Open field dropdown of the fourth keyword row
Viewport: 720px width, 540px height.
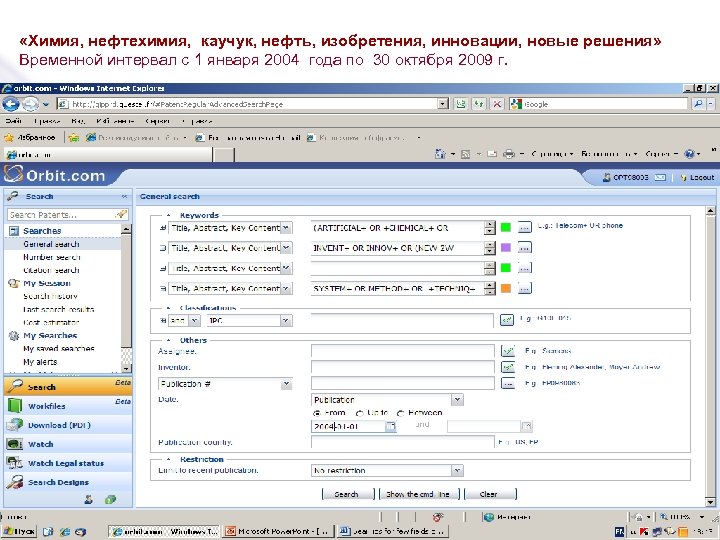(x=286, y=288)
